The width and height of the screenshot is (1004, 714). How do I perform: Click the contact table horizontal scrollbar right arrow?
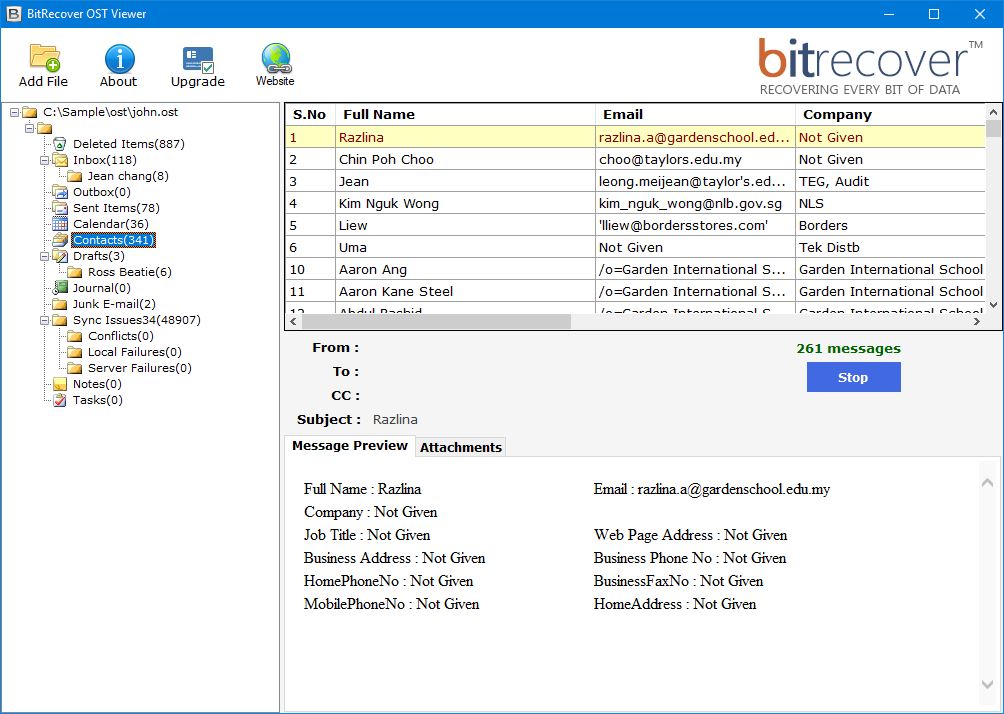point(977,321)
